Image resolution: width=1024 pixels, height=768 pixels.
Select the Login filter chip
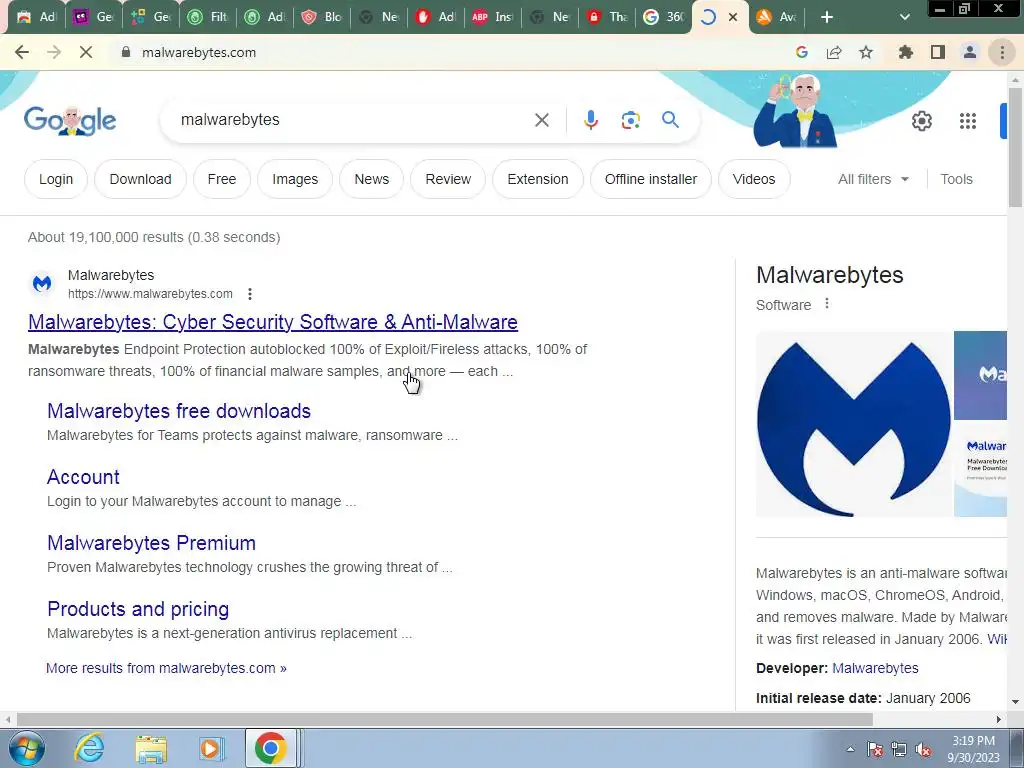pos(56,179)
